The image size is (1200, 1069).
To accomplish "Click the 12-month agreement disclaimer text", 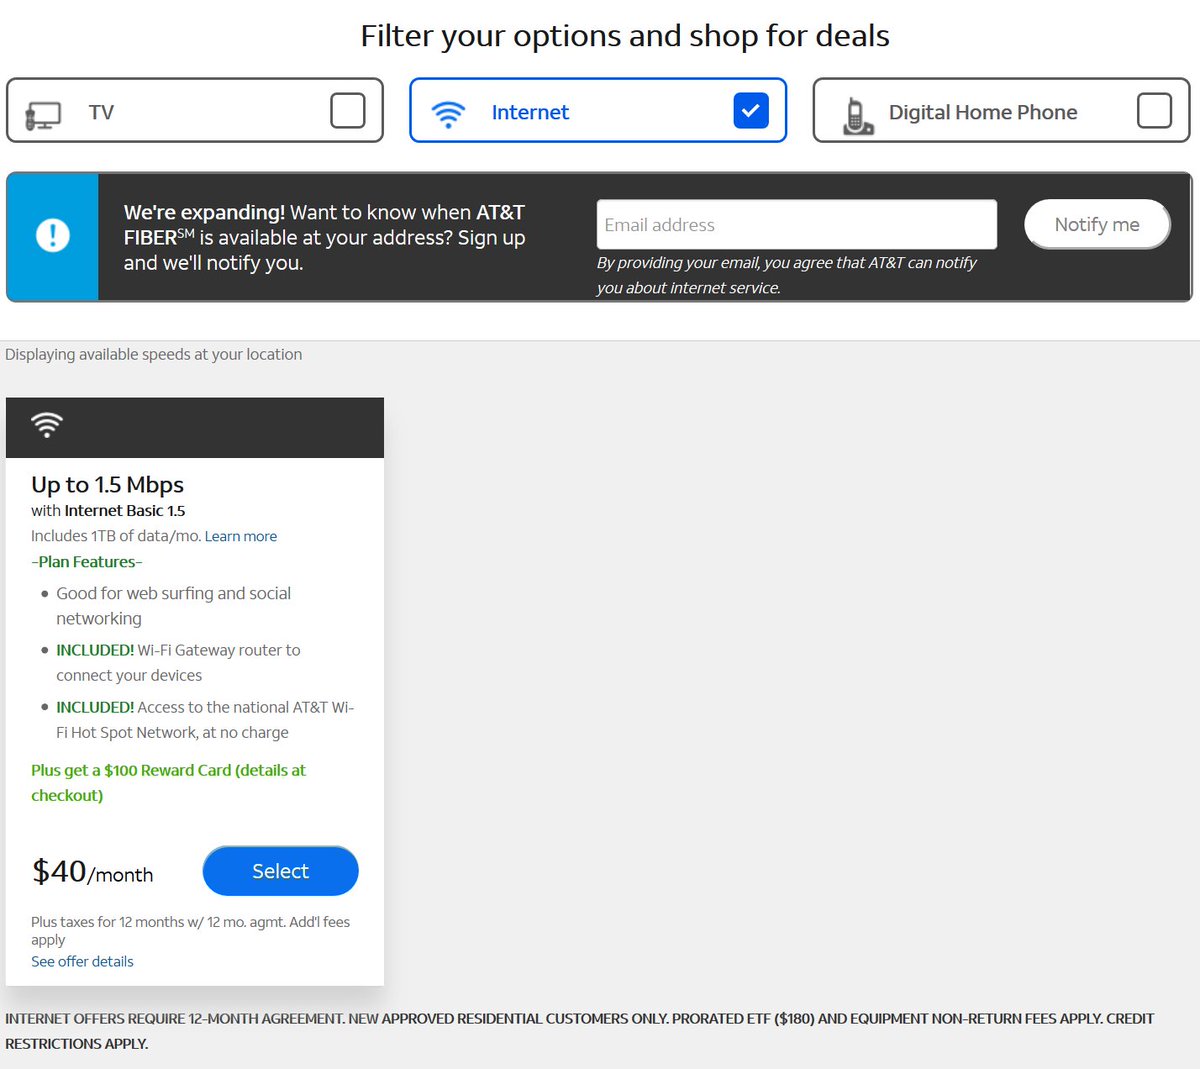I will [580, 1031].
